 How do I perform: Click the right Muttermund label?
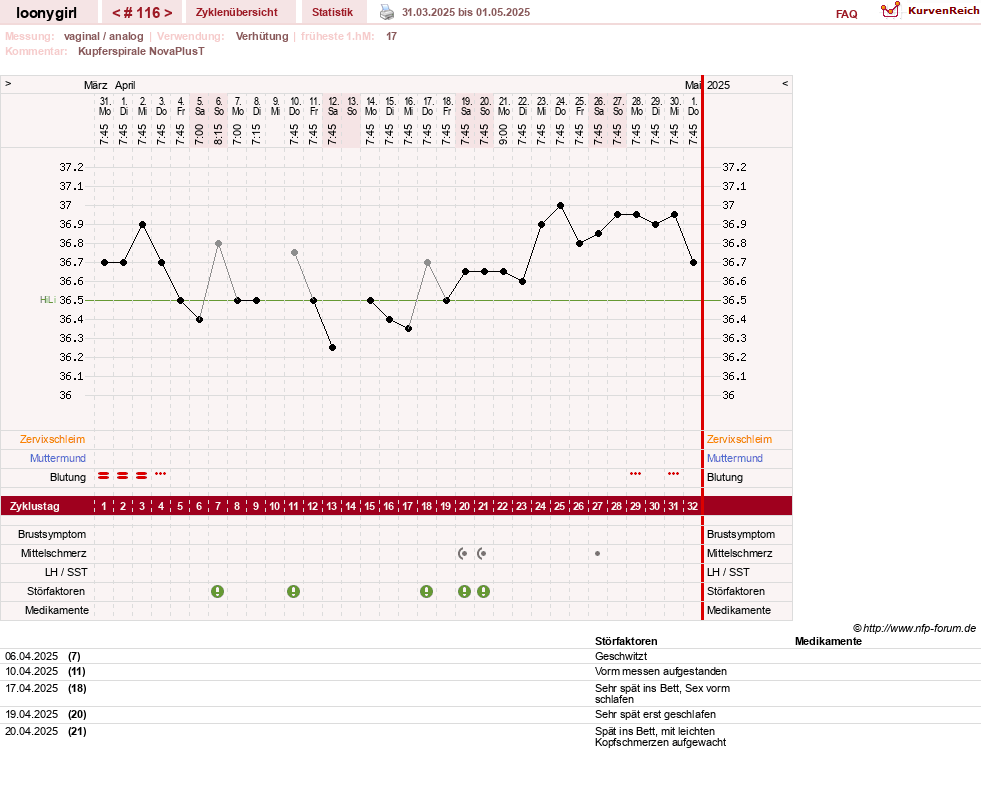coord(734,458)
